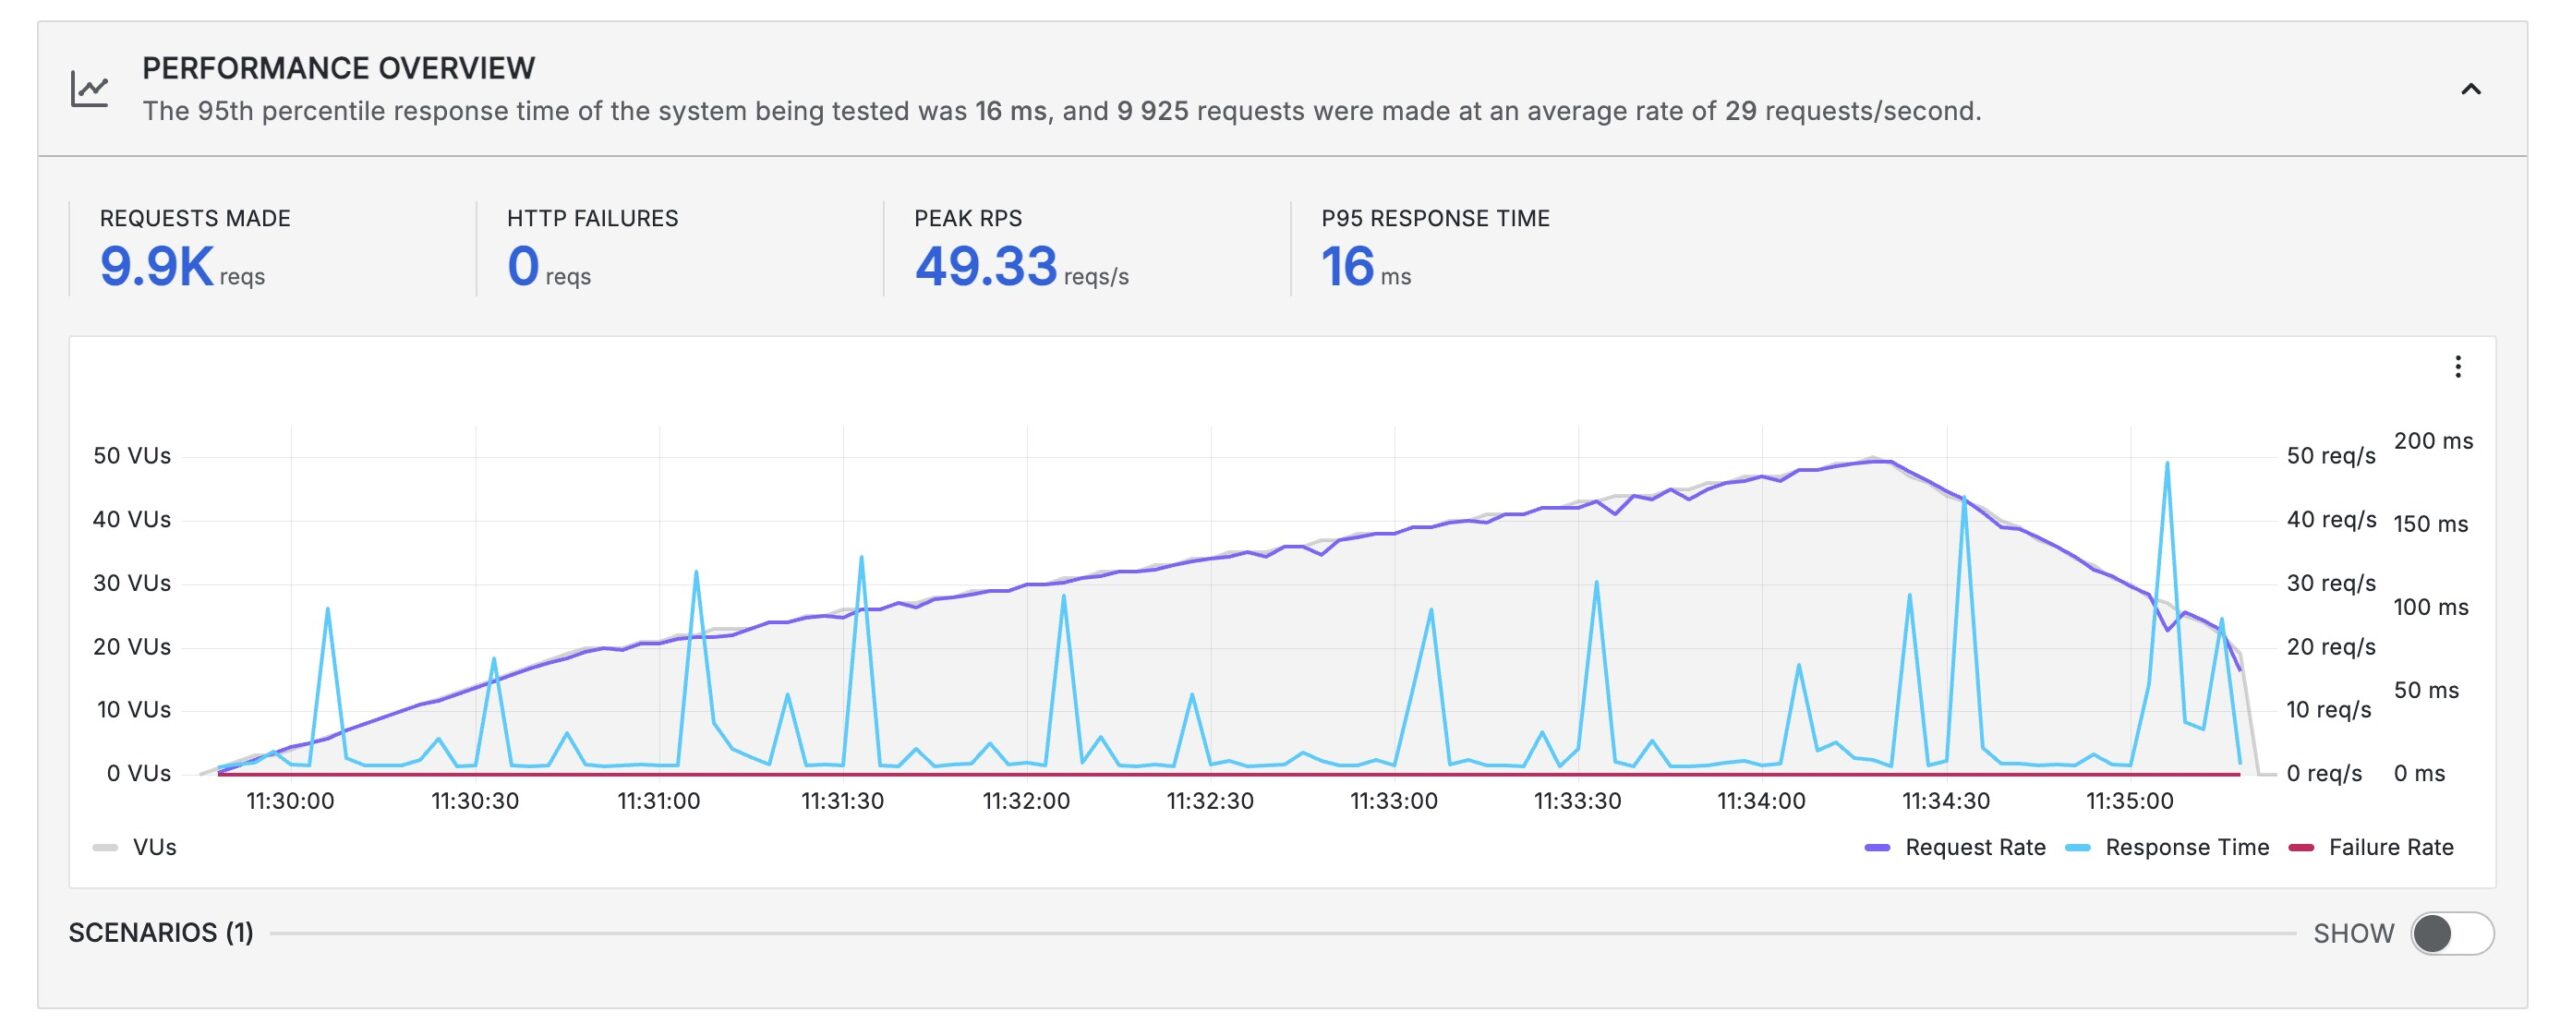The image size is (2560, 1036).
Task: Click the gray VUs legend marker
Action: (103, 847)
